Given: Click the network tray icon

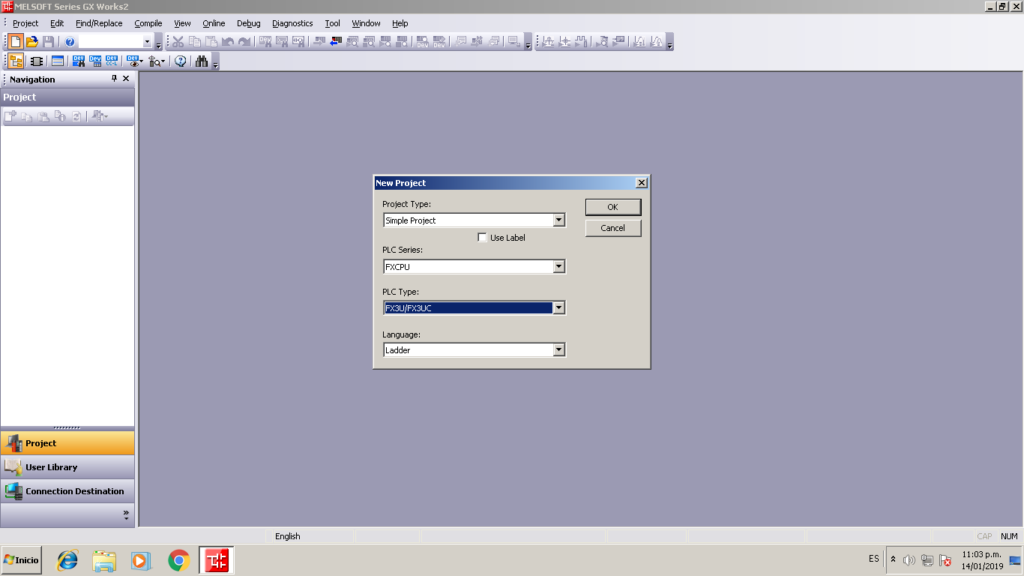Looking at the screenshot, I should (927, 560).
